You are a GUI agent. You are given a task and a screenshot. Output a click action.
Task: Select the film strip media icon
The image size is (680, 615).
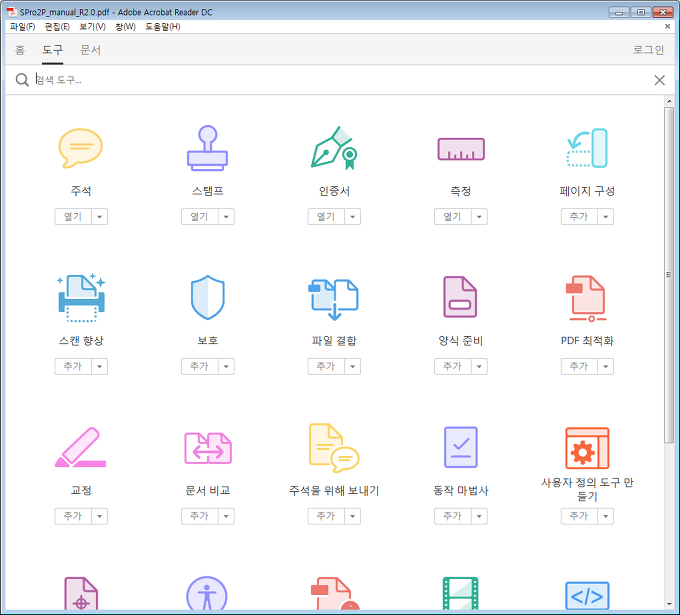460,593
